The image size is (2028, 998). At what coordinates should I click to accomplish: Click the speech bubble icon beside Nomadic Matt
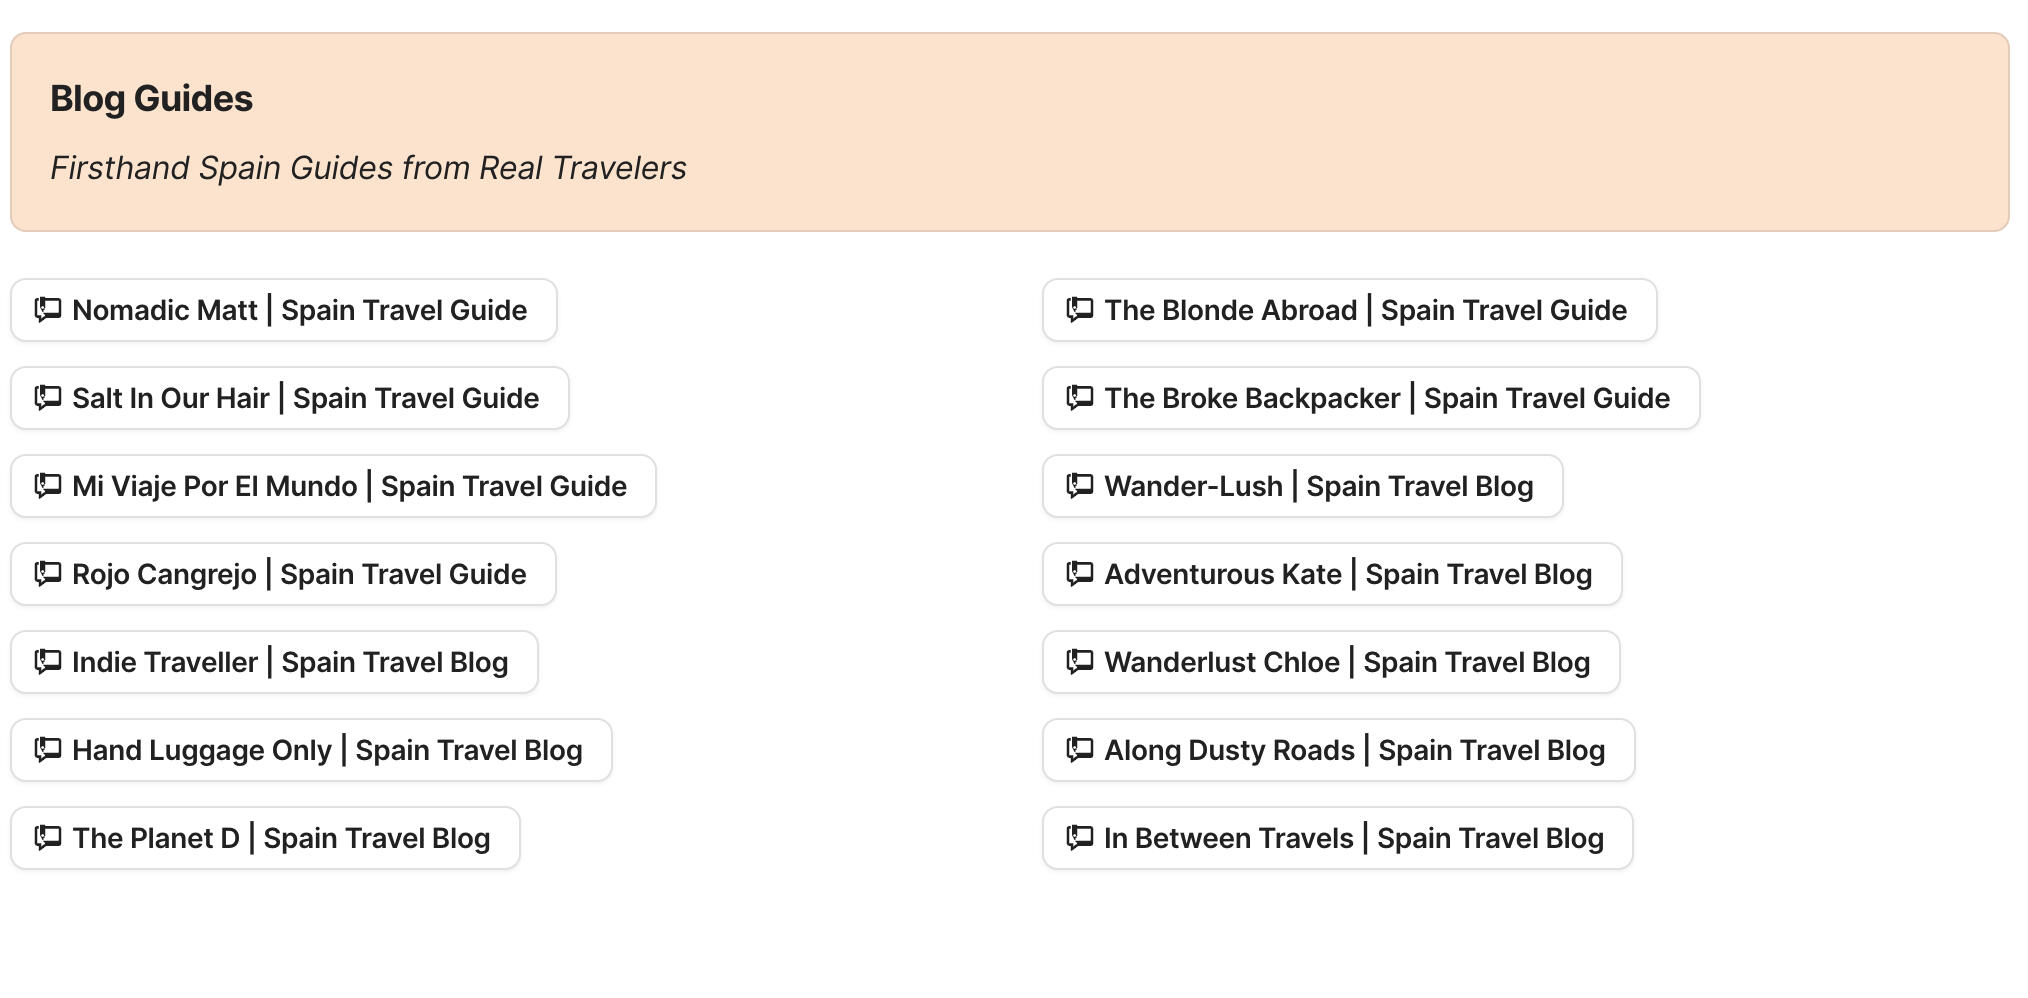point(46,311)
